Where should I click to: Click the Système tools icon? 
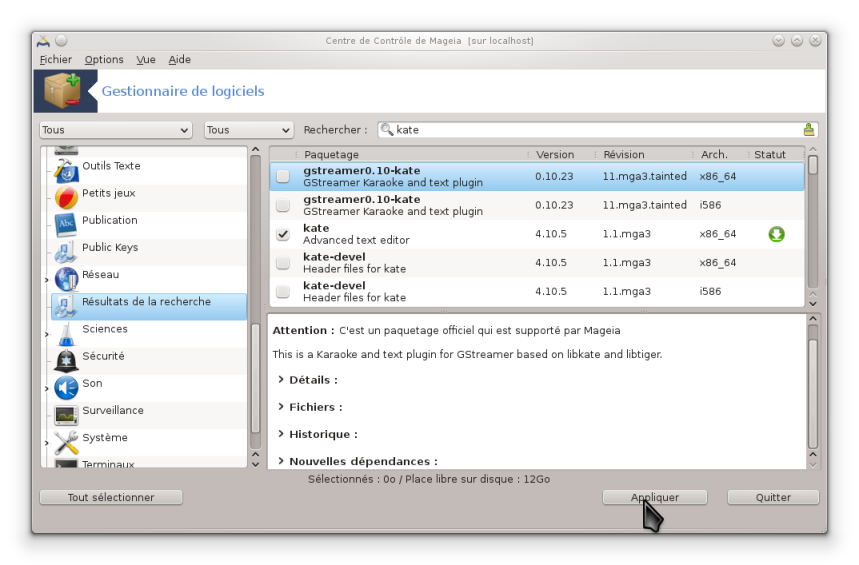click(66, 442)
